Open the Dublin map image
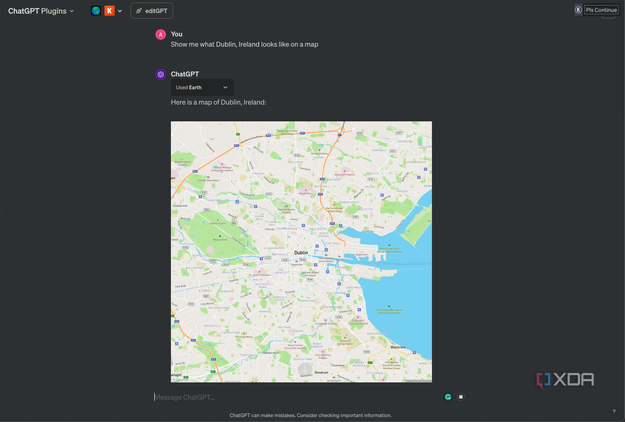The height and width of the screenshot is (422, 625). (301, 251)
